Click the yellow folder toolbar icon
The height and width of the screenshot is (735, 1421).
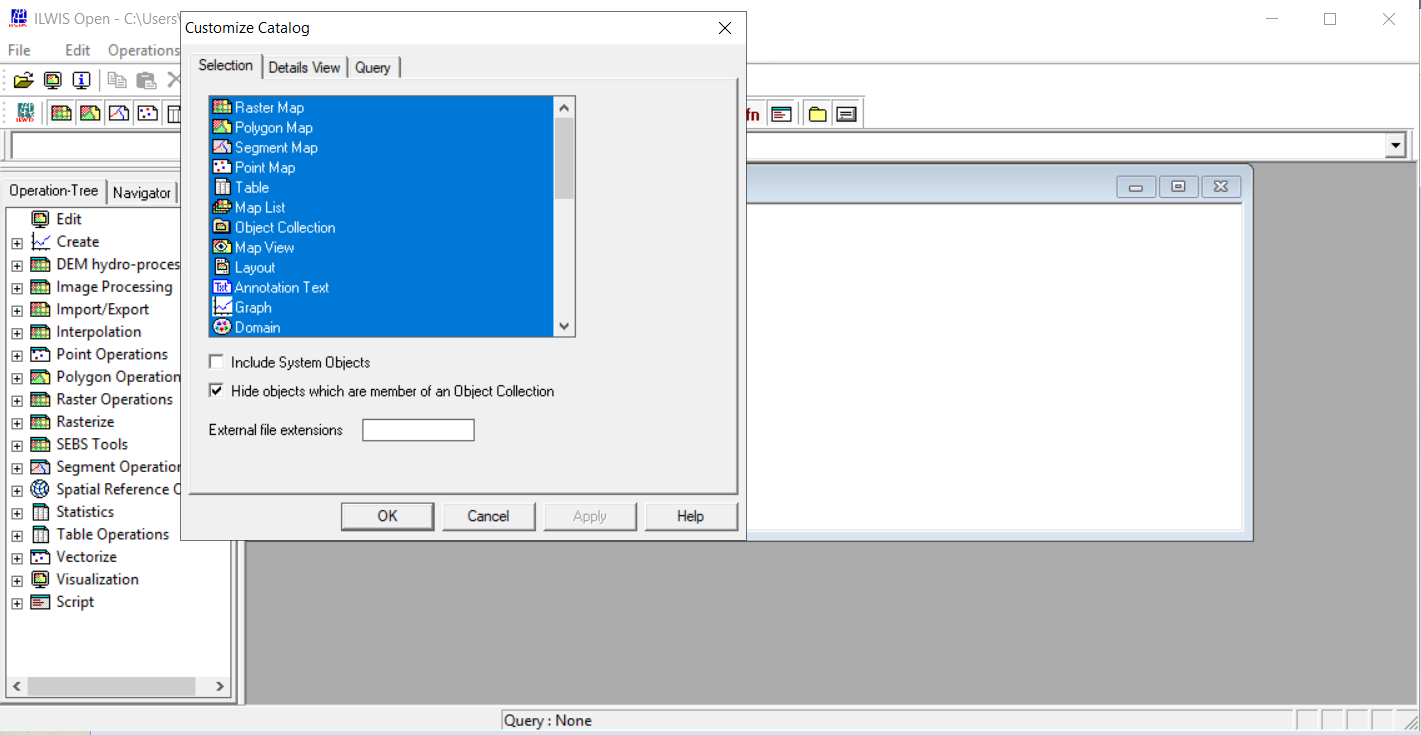pyautogui.click(x=817, y=114)
